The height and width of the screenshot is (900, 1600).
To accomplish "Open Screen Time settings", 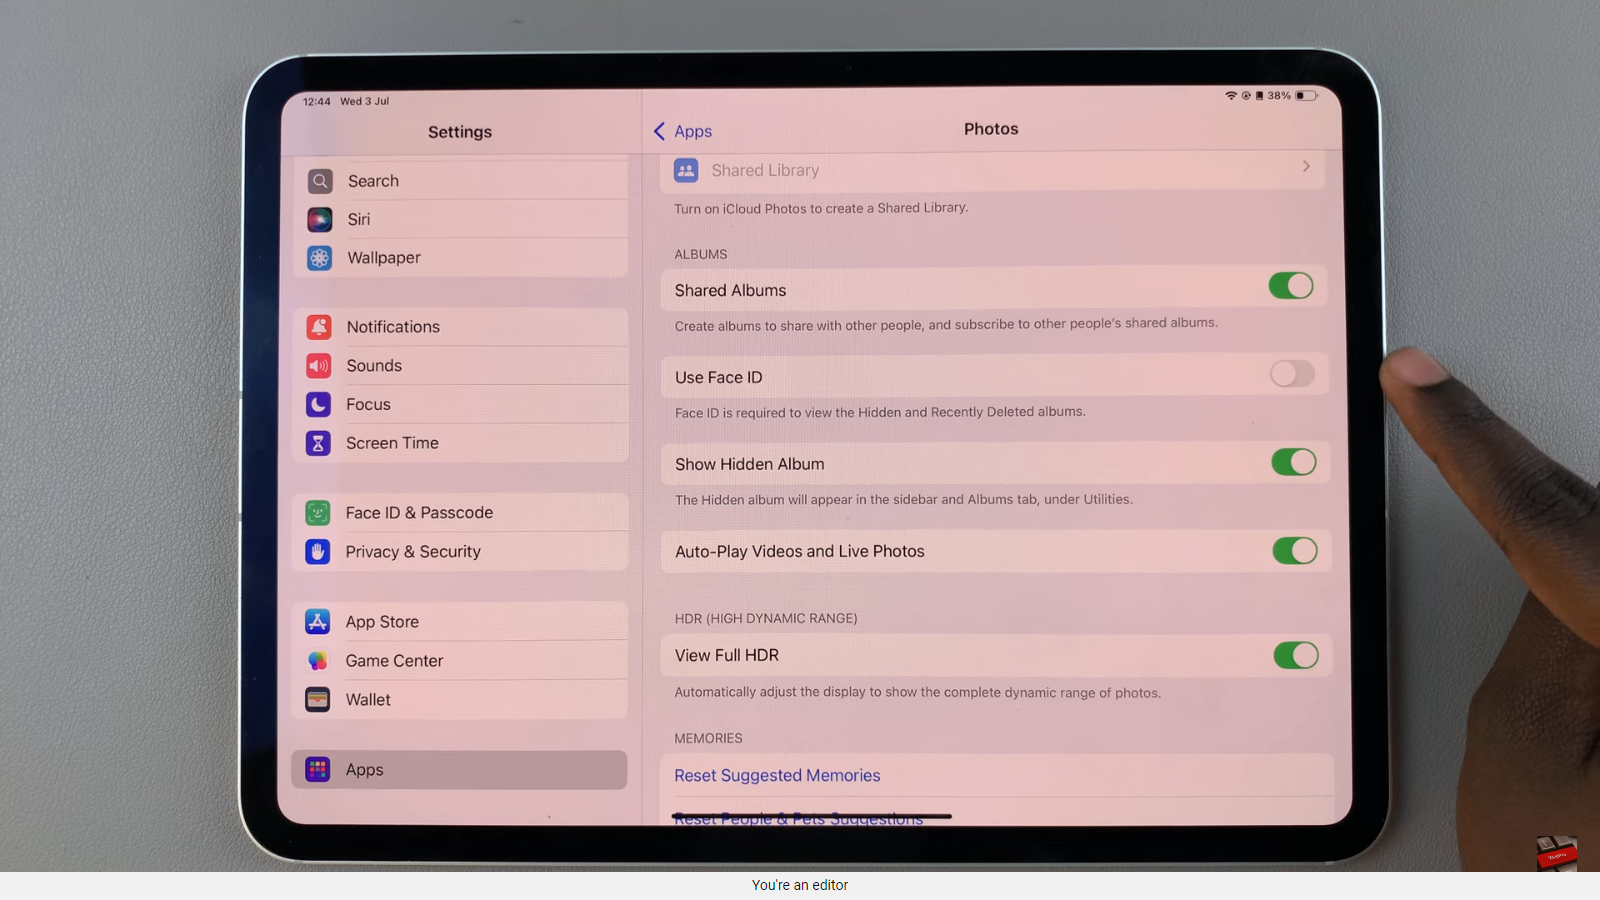I will 460,443.
